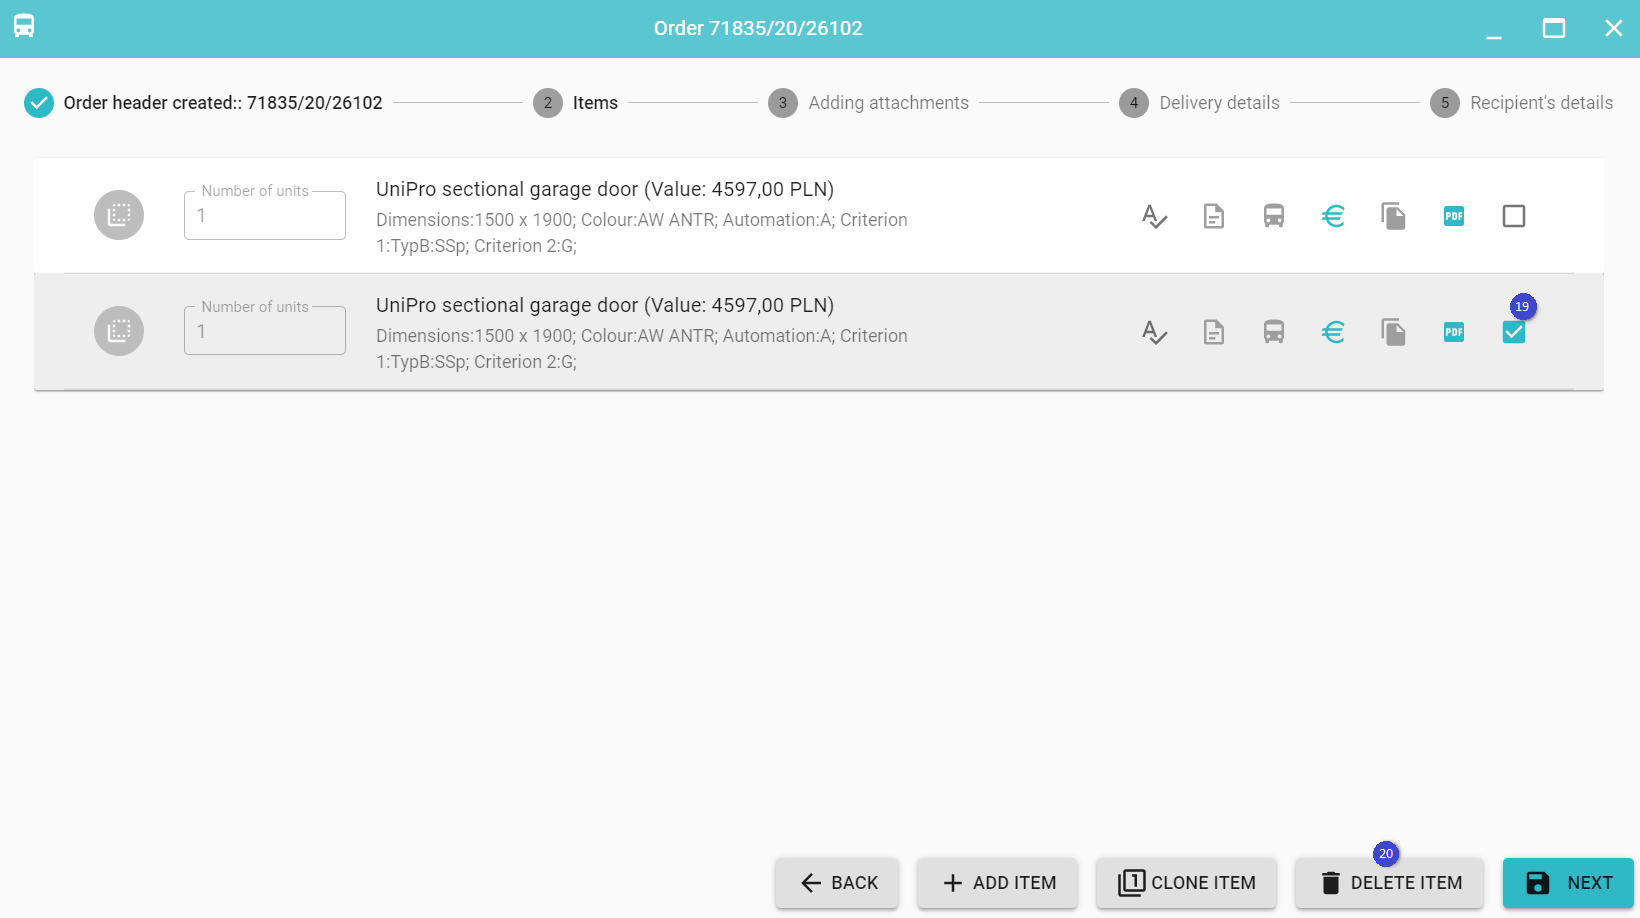
Task: Click the euro price icon in the first item row
Action: coord(1333,216)
